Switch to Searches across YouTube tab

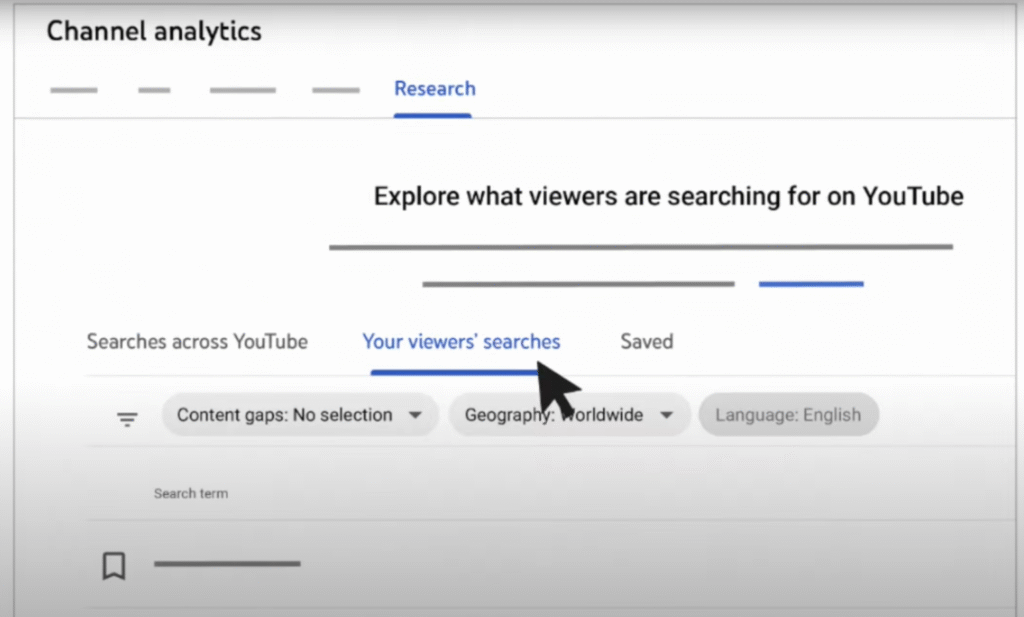tap(197, 342)
